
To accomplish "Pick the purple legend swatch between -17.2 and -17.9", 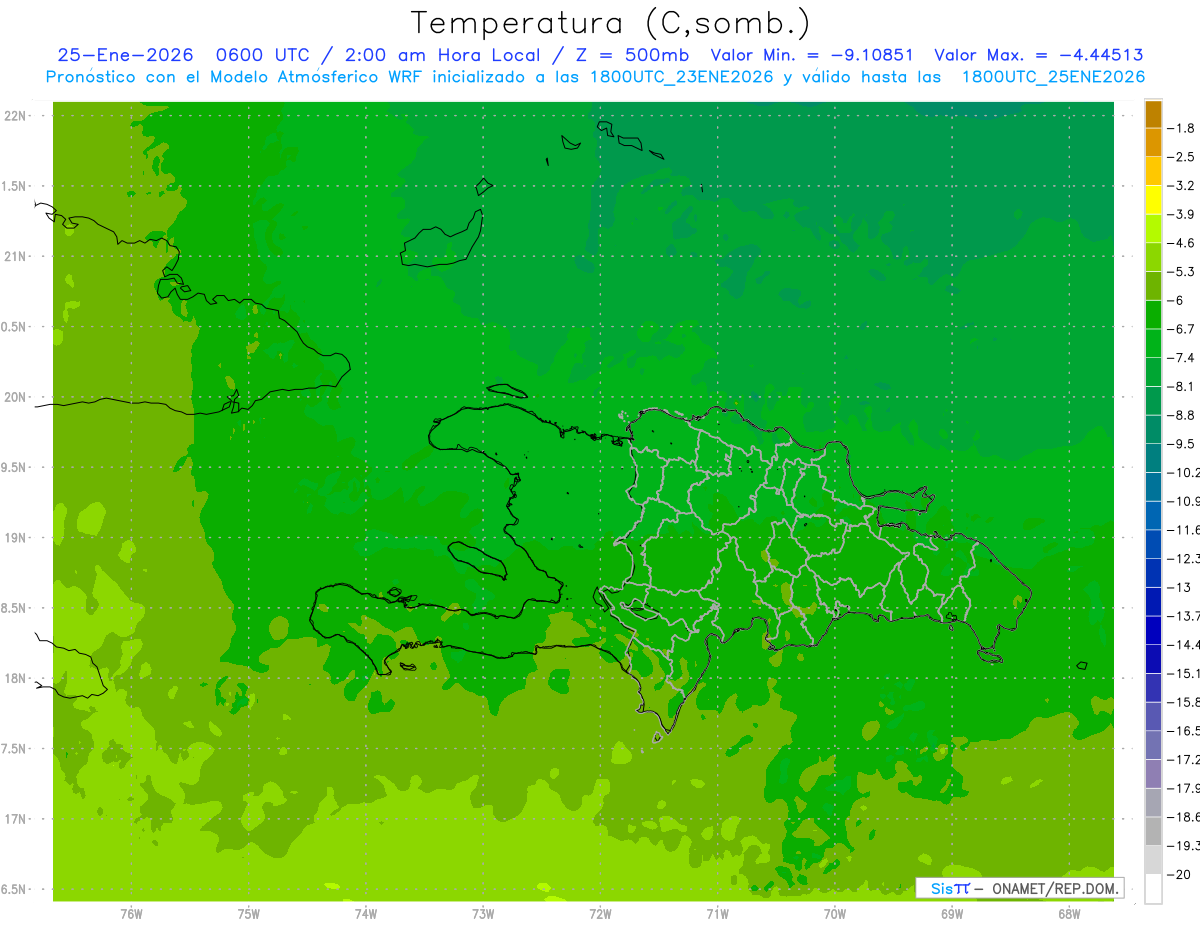I will 1153,773.
